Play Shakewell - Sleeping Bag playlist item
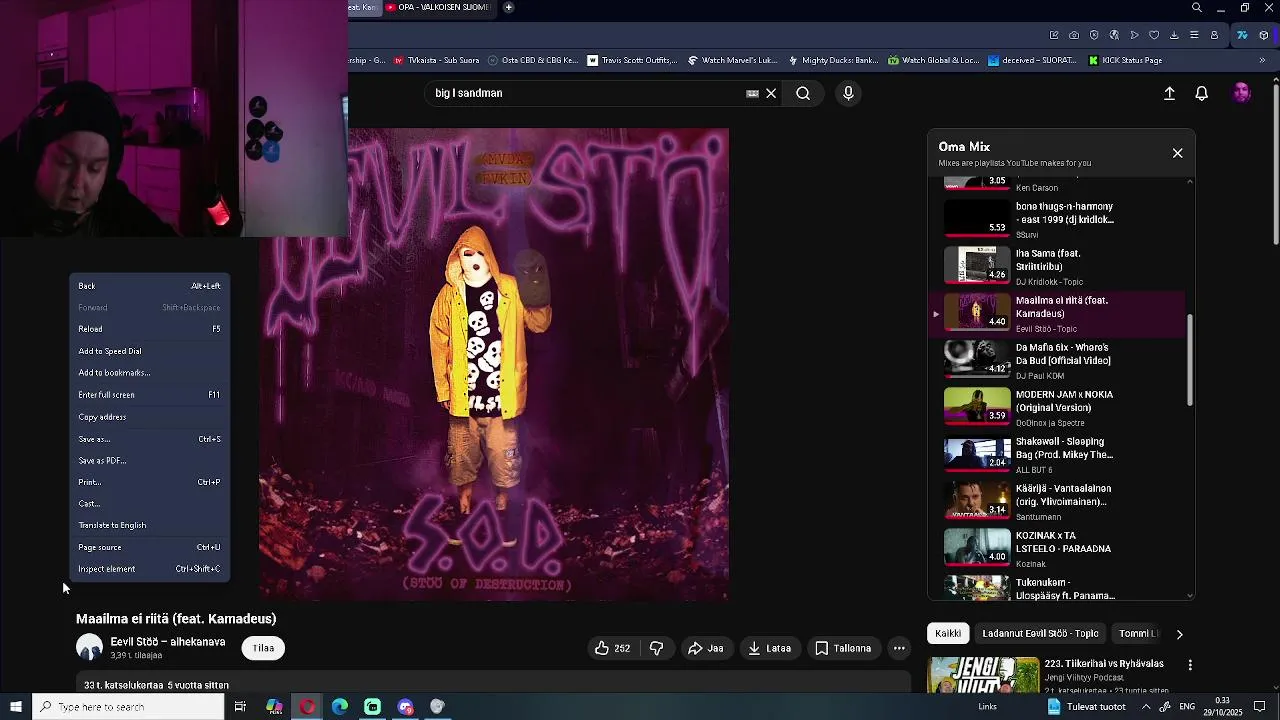 pos(1058,453)
